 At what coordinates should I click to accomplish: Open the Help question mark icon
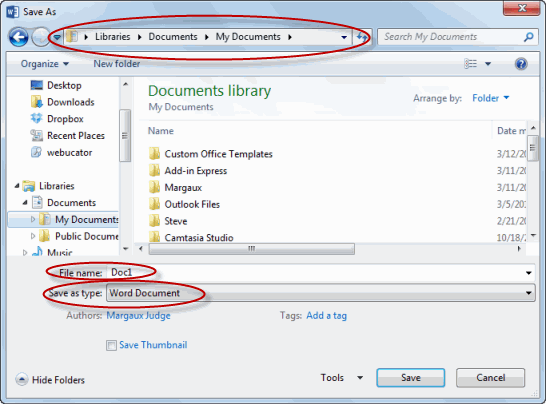521,64
